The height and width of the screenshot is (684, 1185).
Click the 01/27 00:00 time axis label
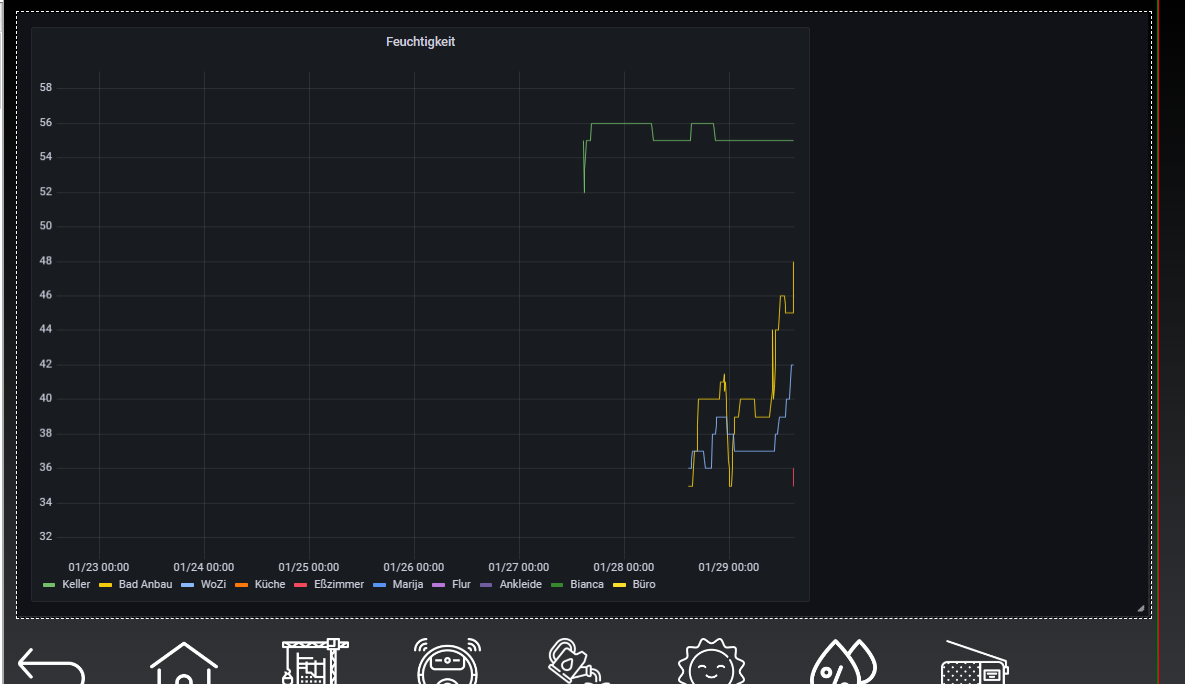[x=518, y=568]
